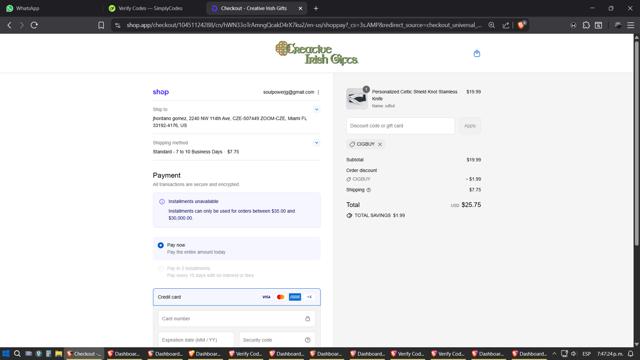Reload the checkout page

tap(34, 25)
